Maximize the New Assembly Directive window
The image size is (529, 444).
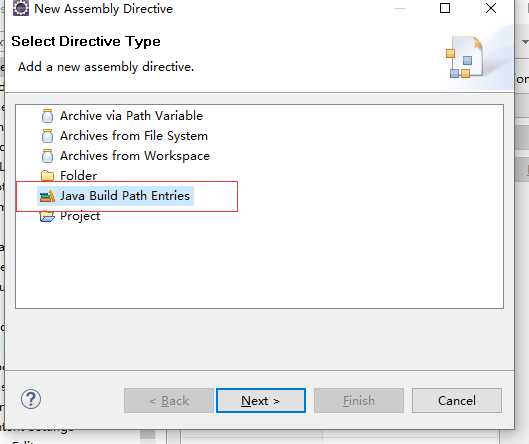[x=445, y=8]
